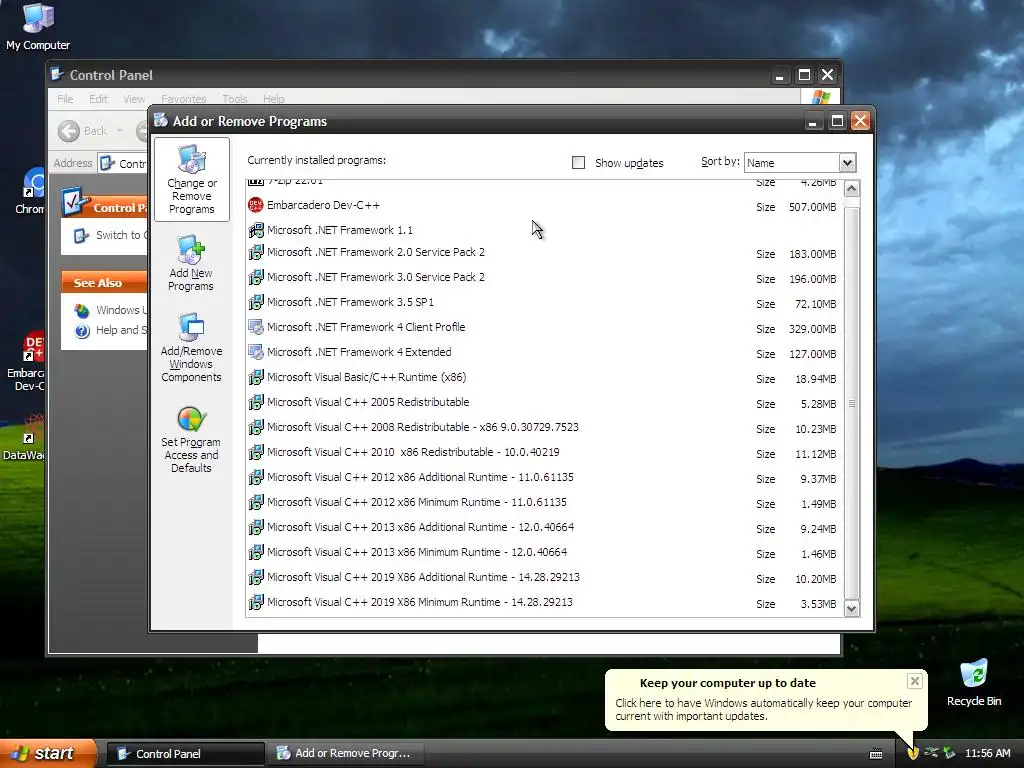Click the Control Panel address bar field

(x=123, y=163)
